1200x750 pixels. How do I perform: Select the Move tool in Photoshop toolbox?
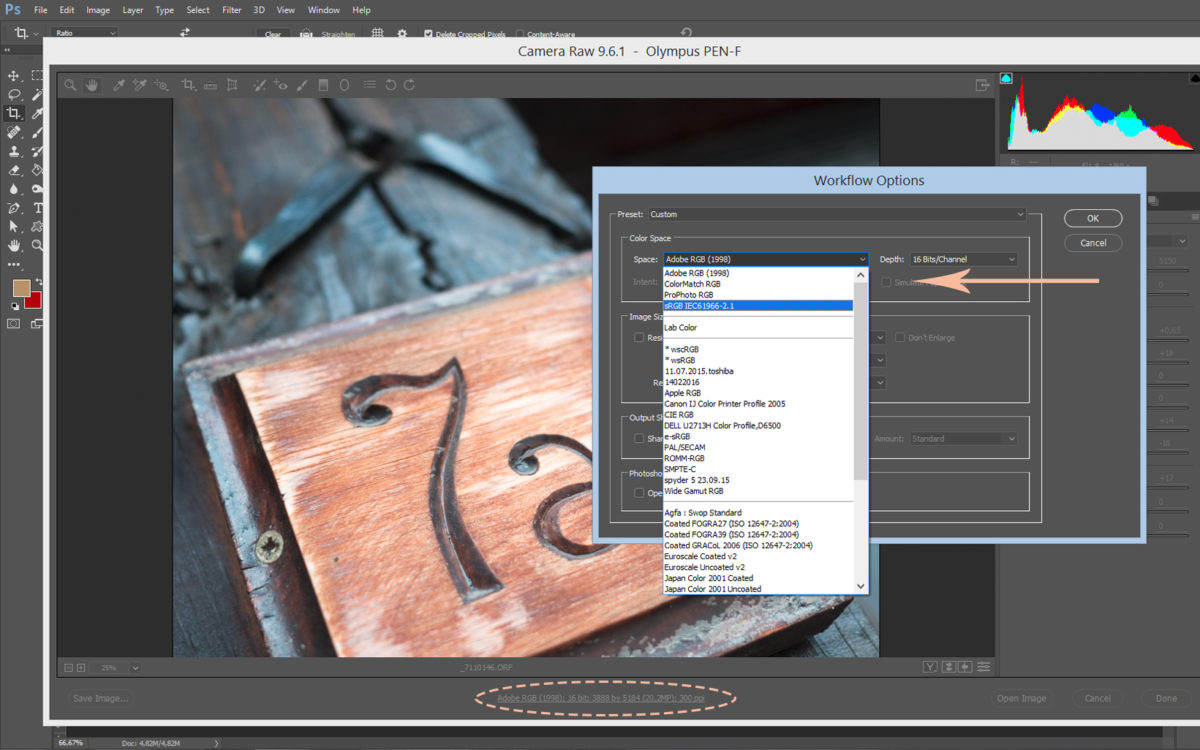tap(14, 76)
